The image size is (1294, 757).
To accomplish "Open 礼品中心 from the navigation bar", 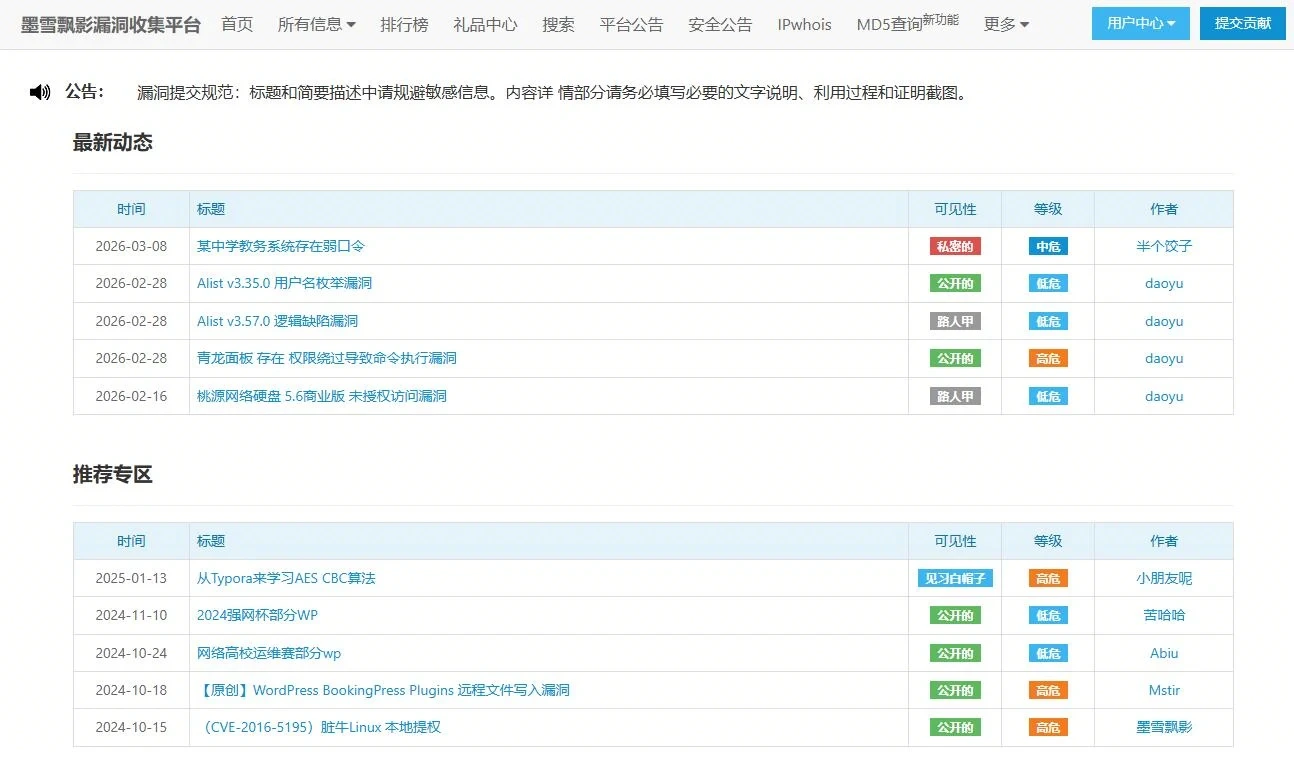I will click(x=485, y=24).
